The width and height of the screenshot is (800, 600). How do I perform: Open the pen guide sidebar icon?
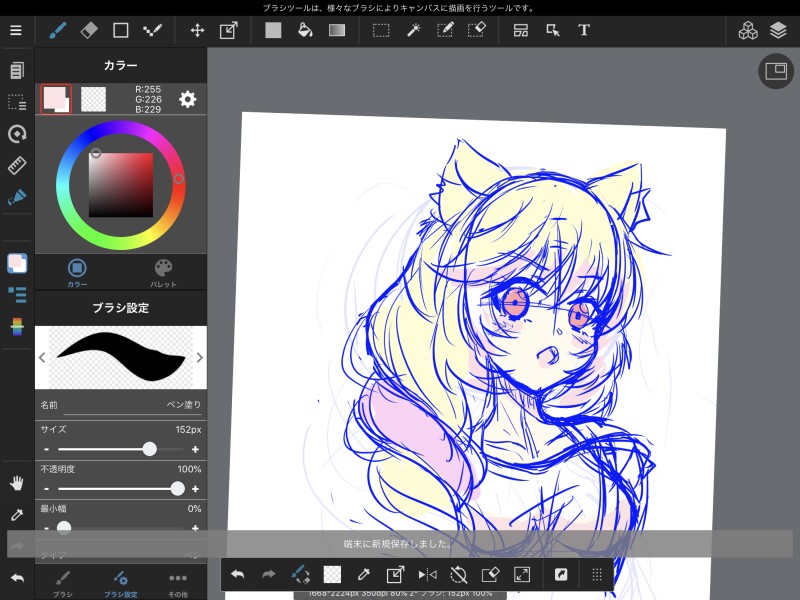17,197
